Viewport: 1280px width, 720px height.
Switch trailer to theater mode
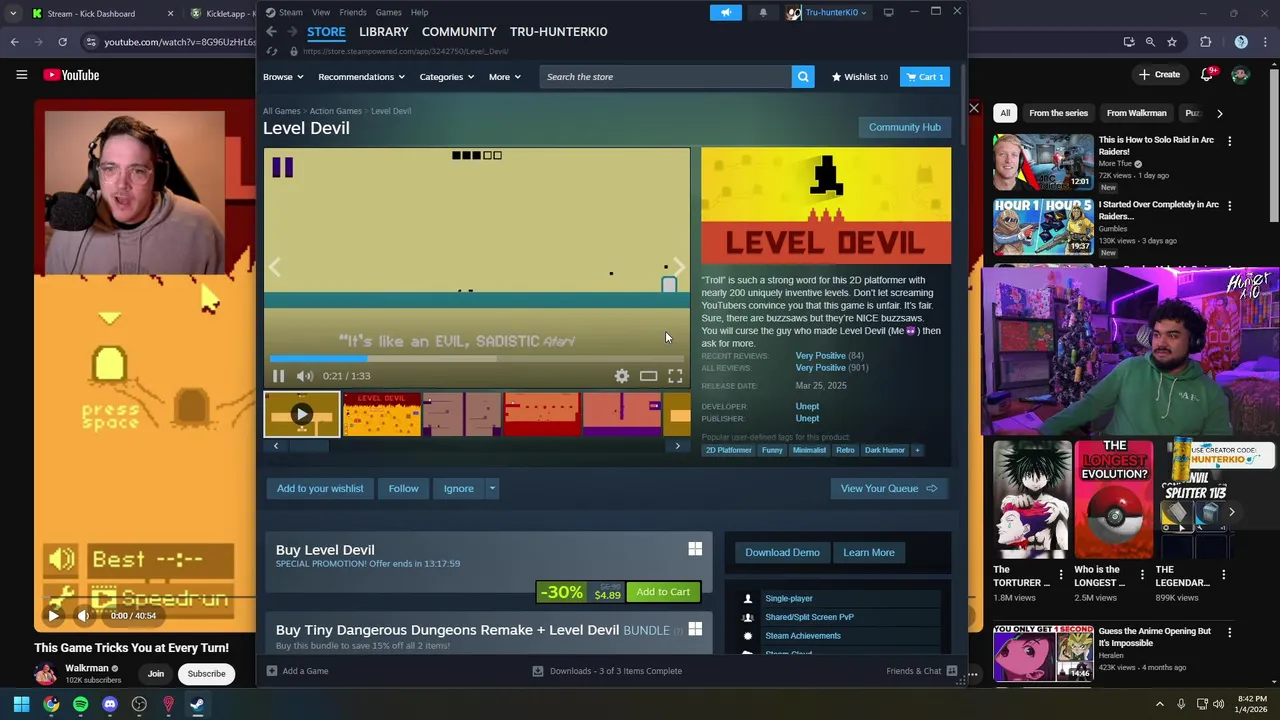(649, 376)
